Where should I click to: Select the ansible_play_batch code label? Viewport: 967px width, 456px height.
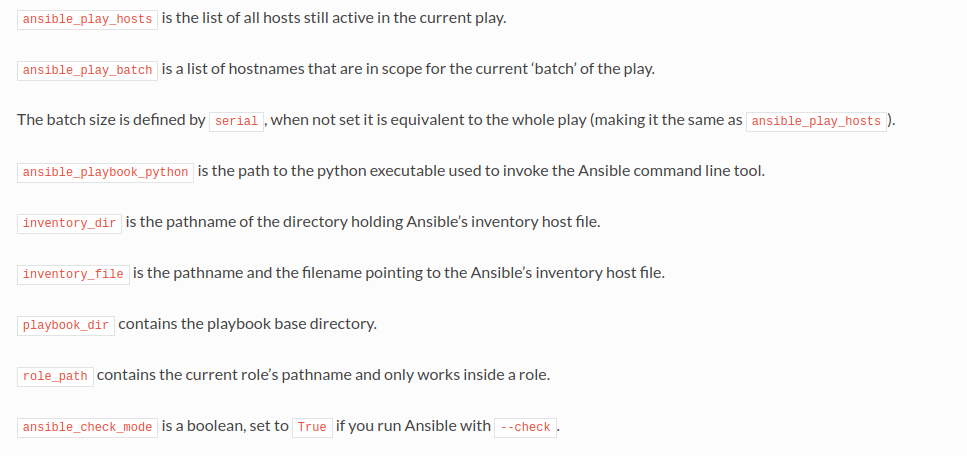(x=87, y=70)
